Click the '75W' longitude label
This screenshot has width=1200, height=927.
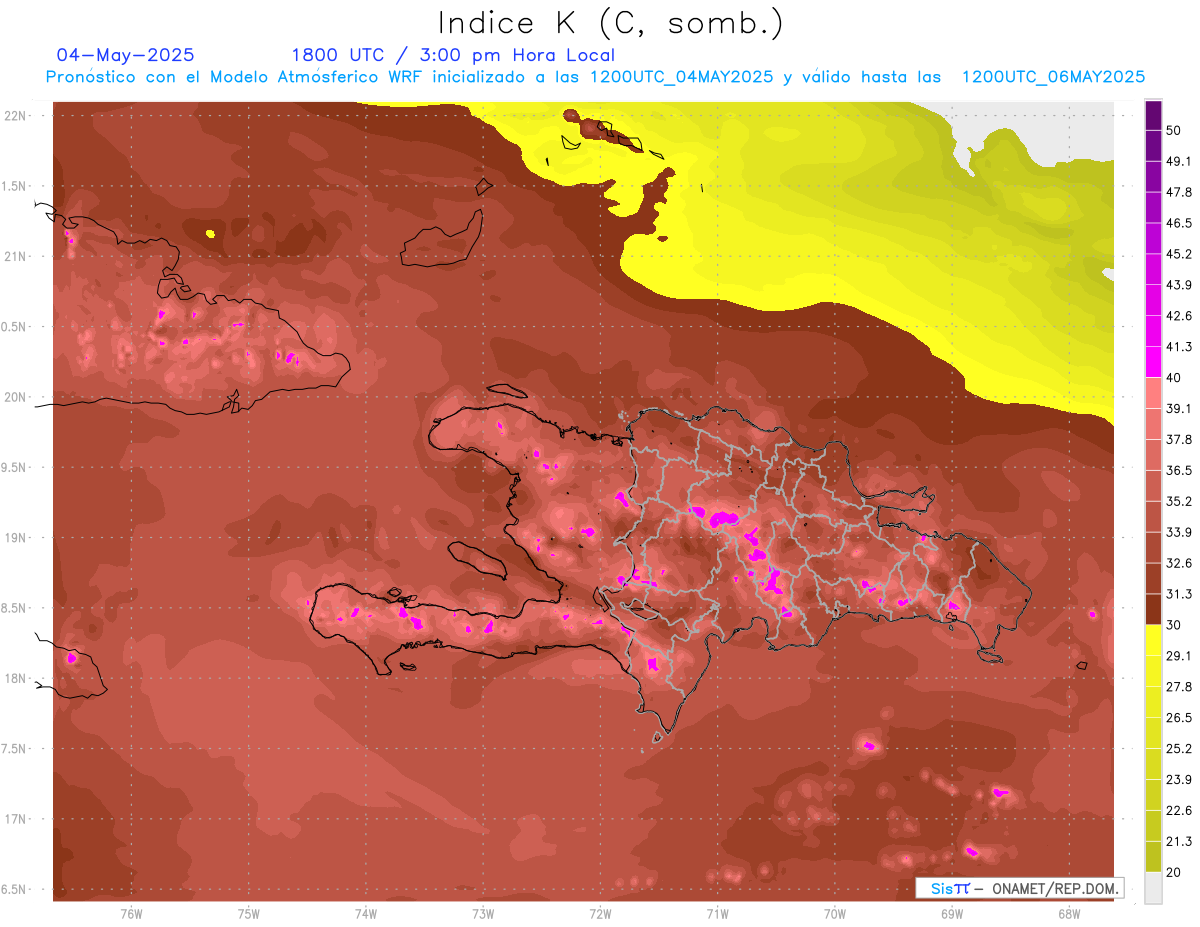pyautogui.click(x=249, y=914)
